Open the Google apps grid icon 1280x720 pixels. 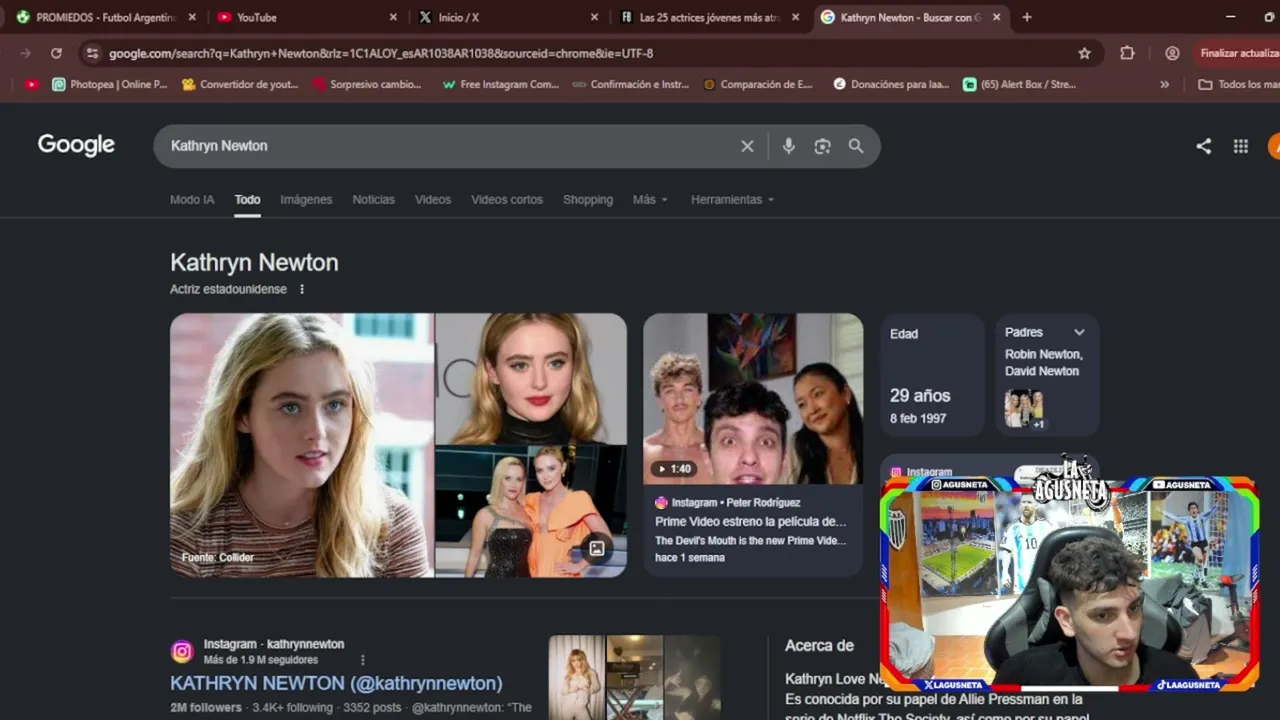pyautogui.click(x=1241, y=146)
